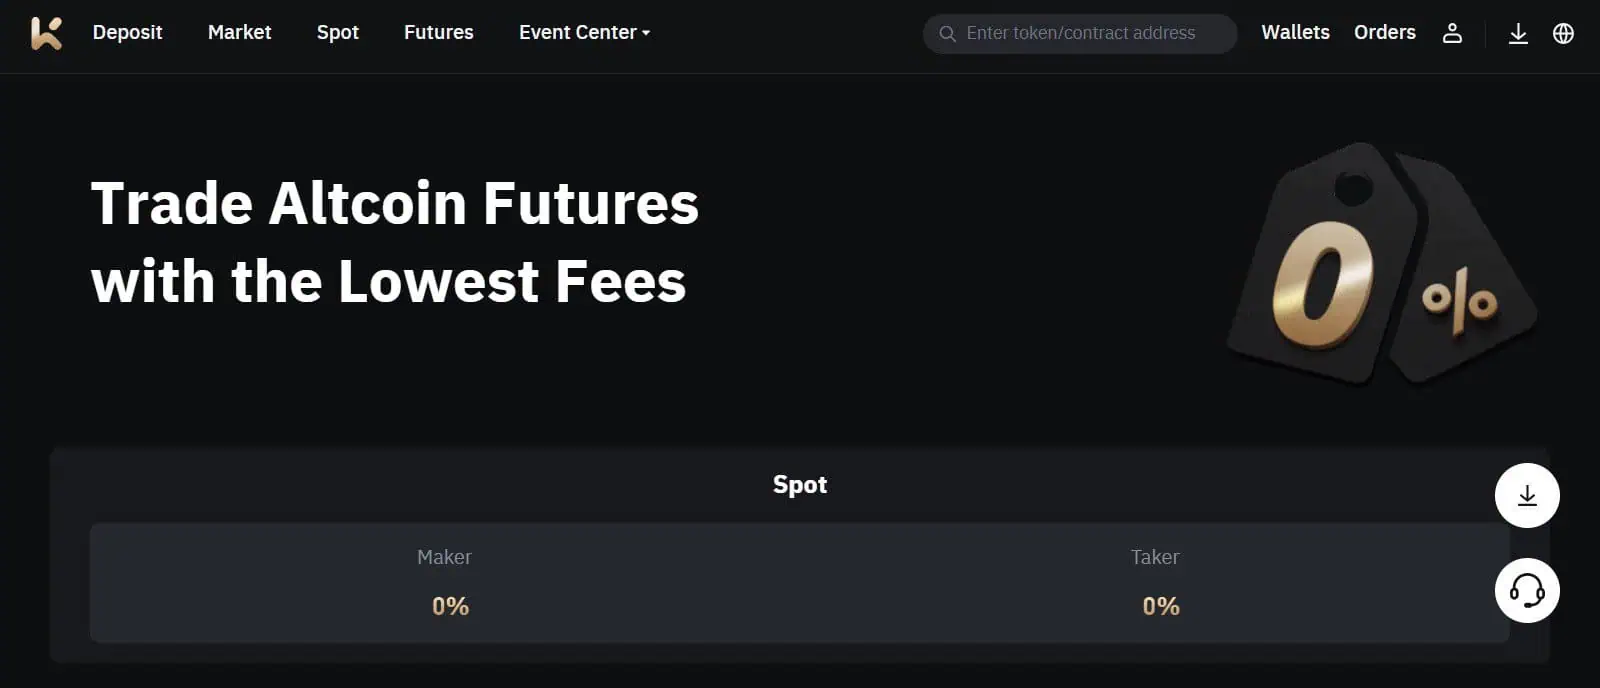Viewport: 1600px width, 688px height.
Task: Click the gold K logo icon
Action: pos(46,33)
